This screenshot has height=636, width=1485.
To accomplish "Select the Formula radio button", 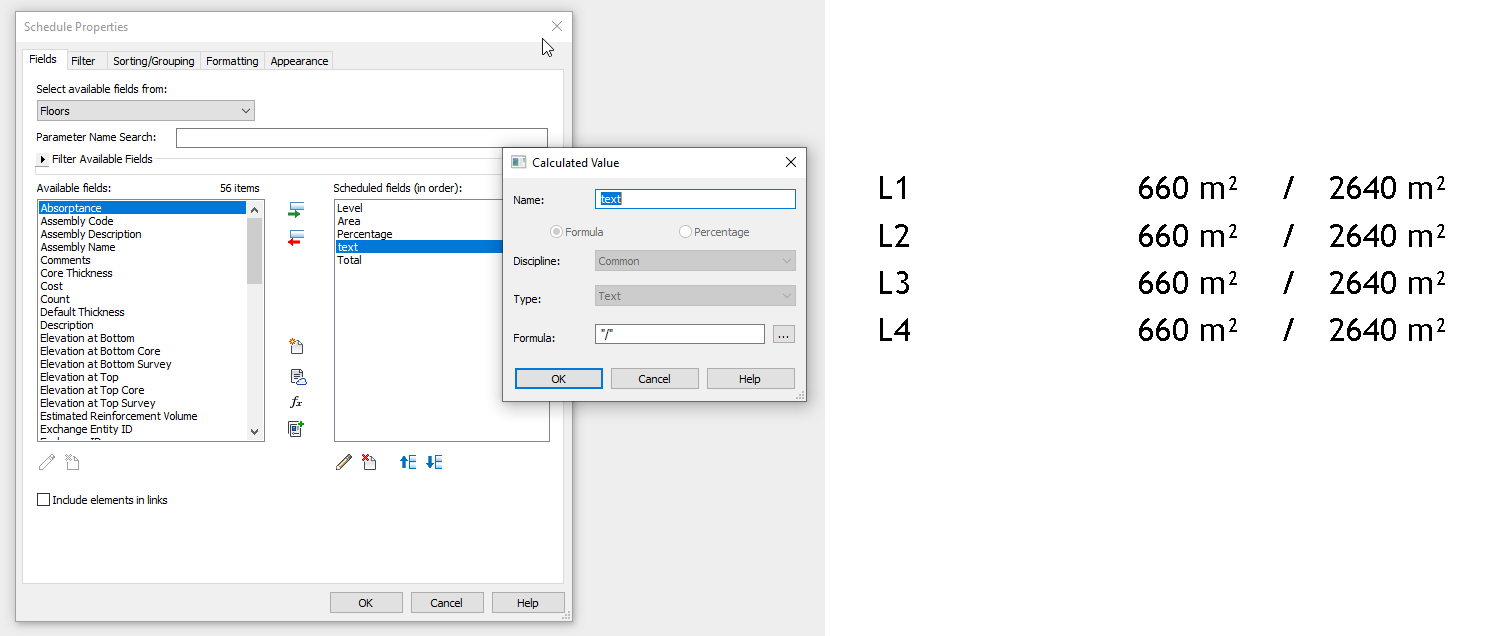I will [558, 231].
